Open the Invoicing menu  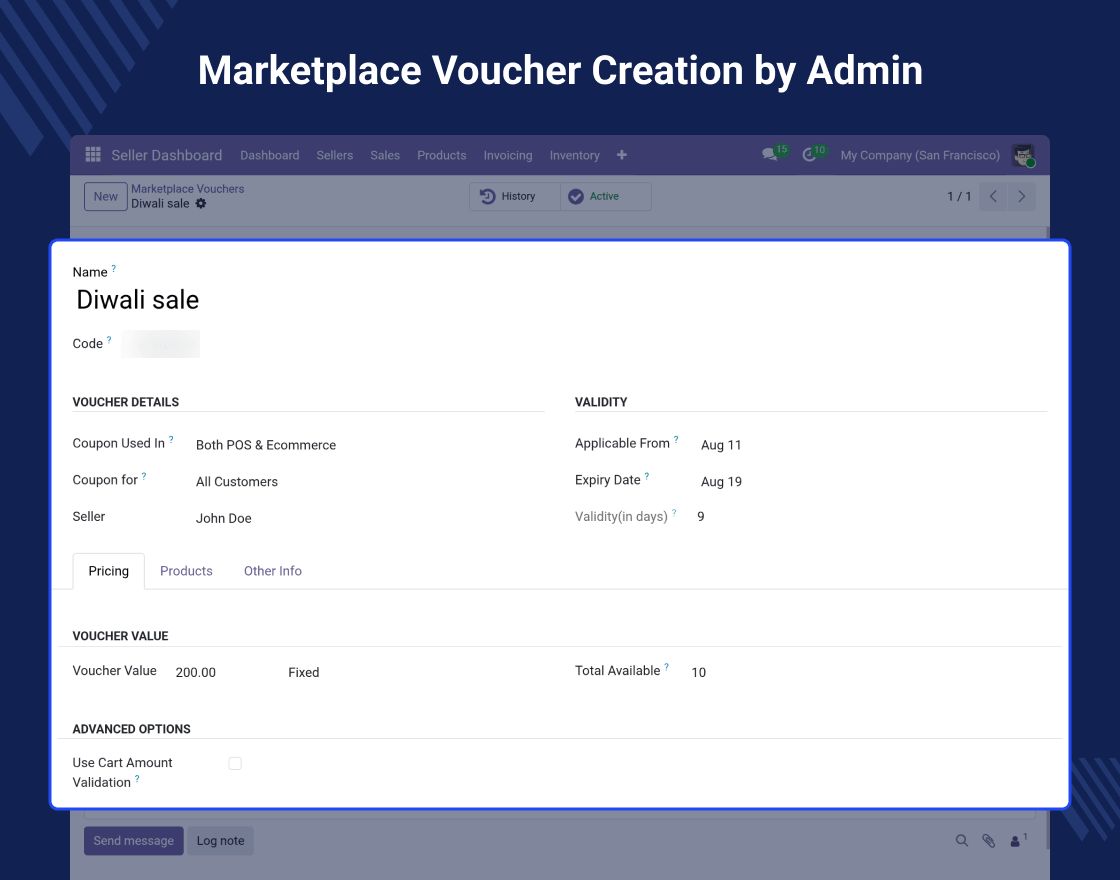click(508, 155)
